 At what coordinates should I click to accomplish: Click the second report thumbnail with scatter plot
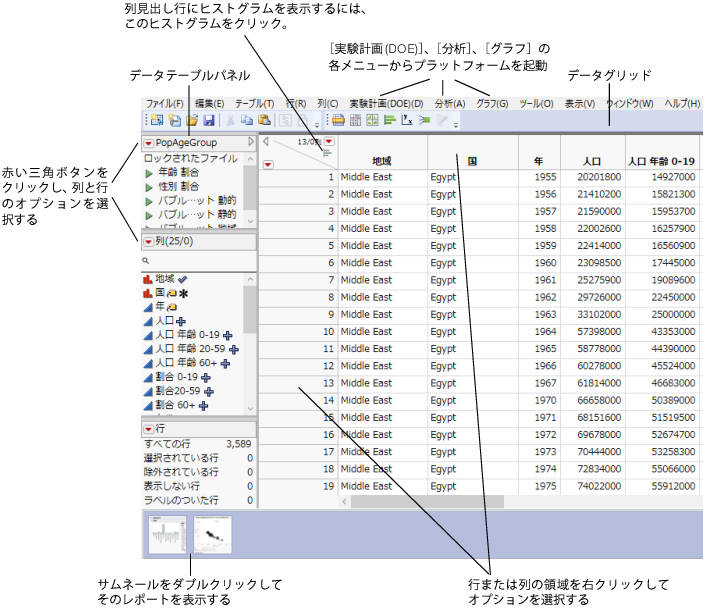tap(212, 535)
